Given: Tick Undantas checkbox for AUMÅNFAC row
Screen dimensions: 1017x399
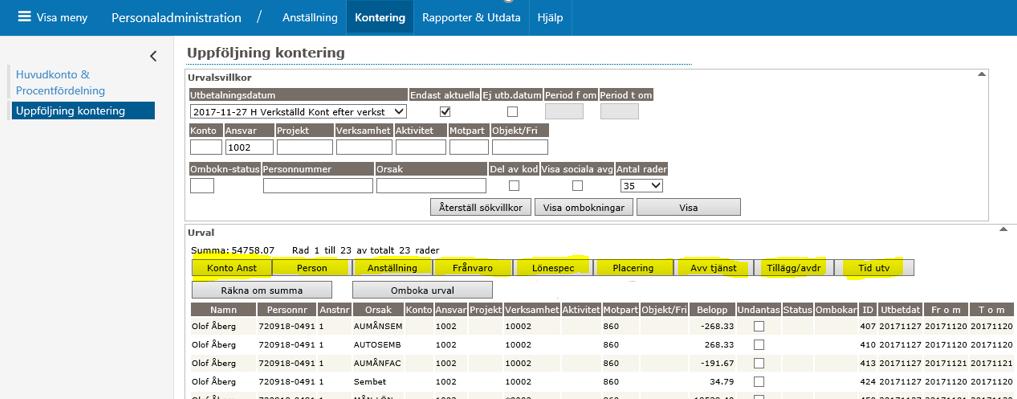Looking at the screenshot, I should [x=759, y=363].
